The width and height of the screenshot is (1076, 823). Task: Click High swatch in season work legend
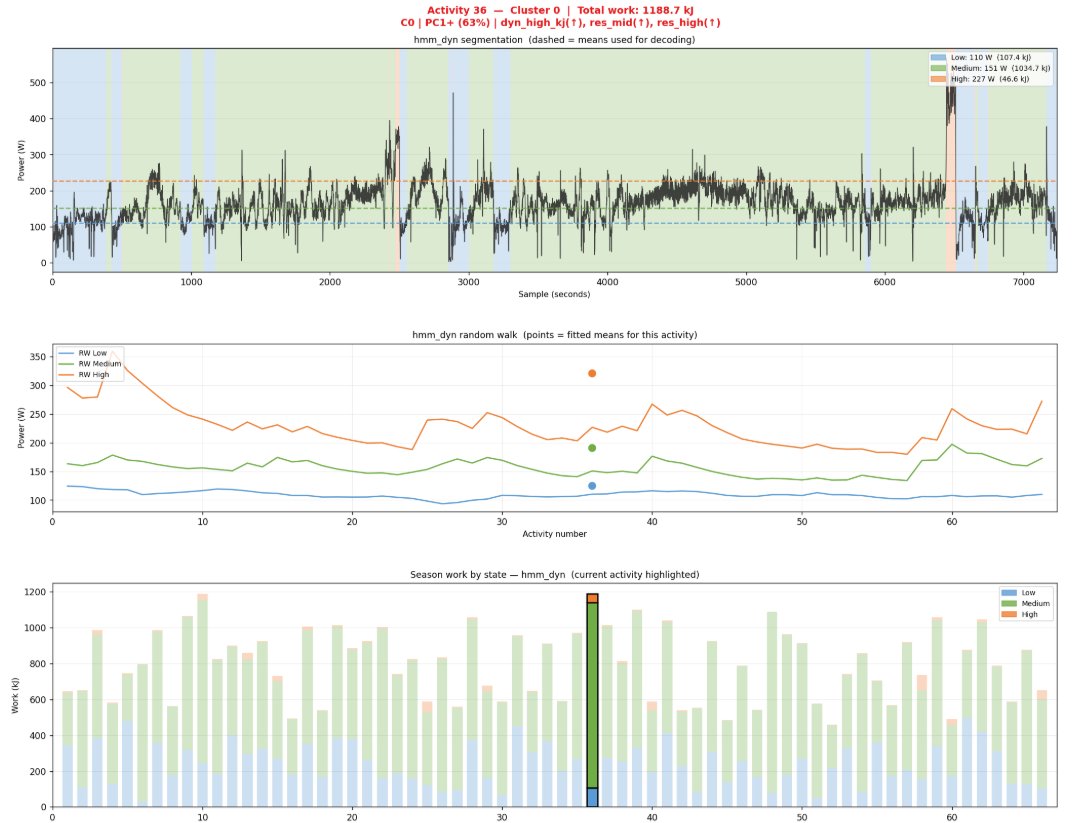tap(1009, 615)
